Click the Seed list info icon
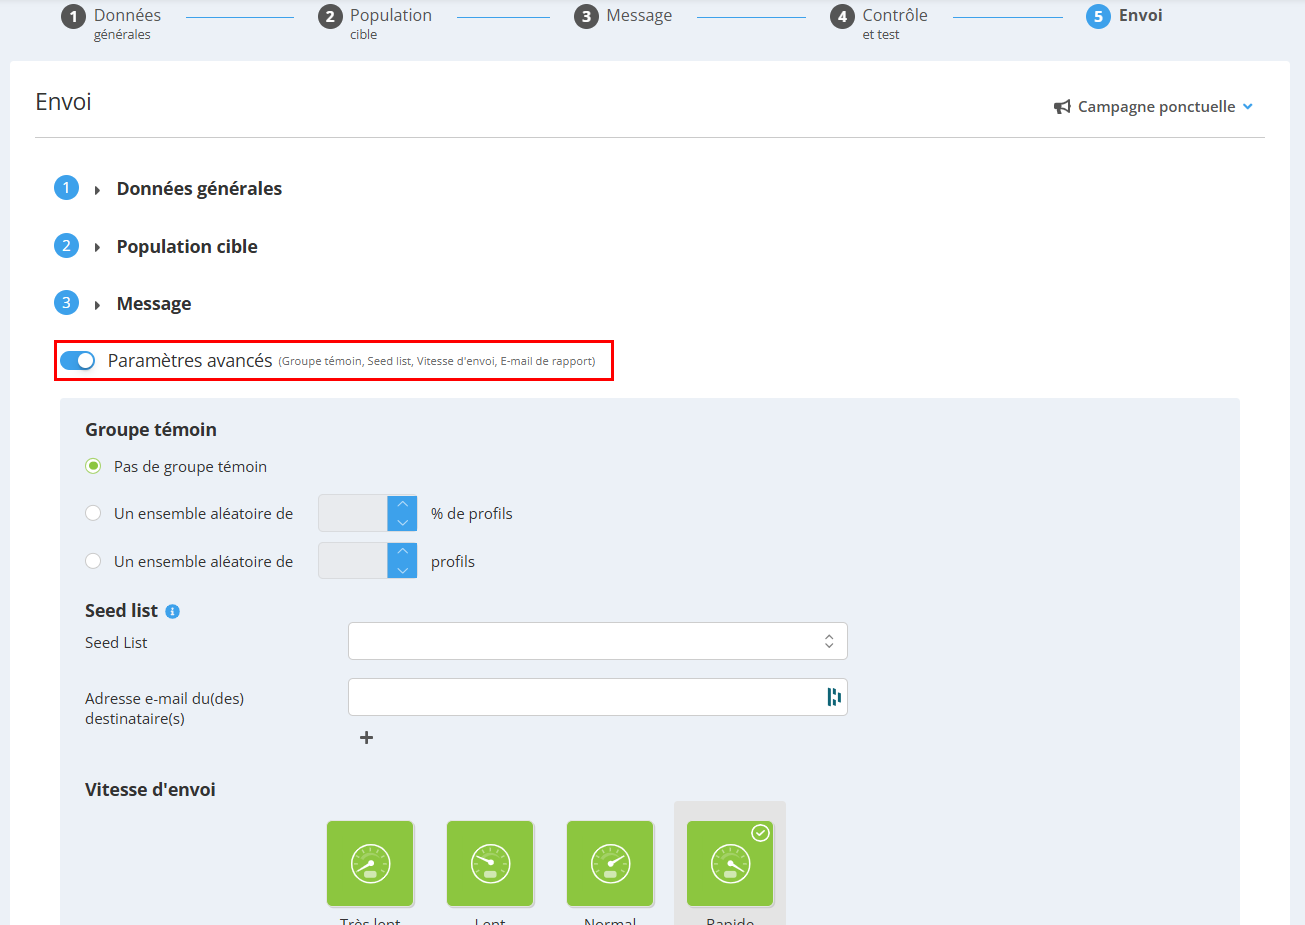The height and width of the screenshot is (925, 1305). point(172,611)
